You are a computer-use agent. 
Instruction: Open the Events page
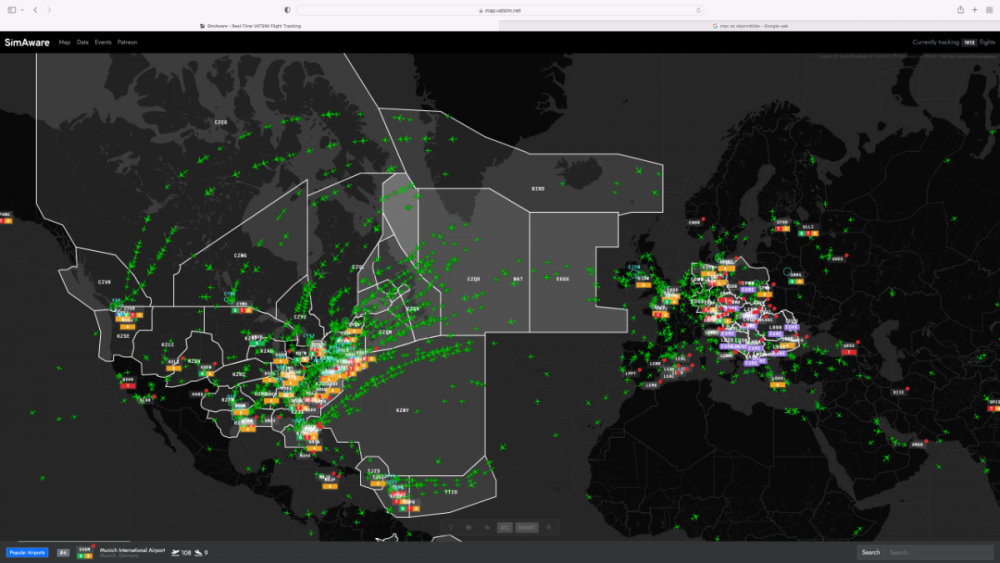pyautogui.click(x=103, y=42)
